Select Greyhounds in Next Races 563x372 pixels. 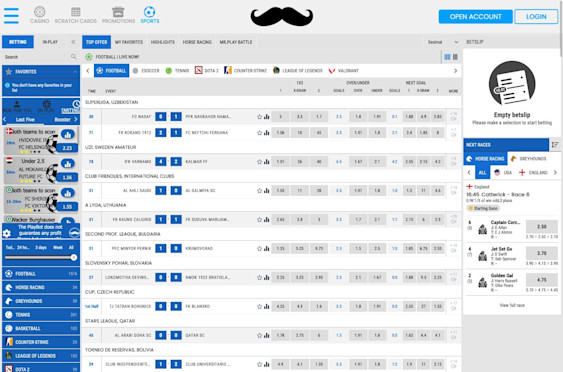(x=529, y=159)
